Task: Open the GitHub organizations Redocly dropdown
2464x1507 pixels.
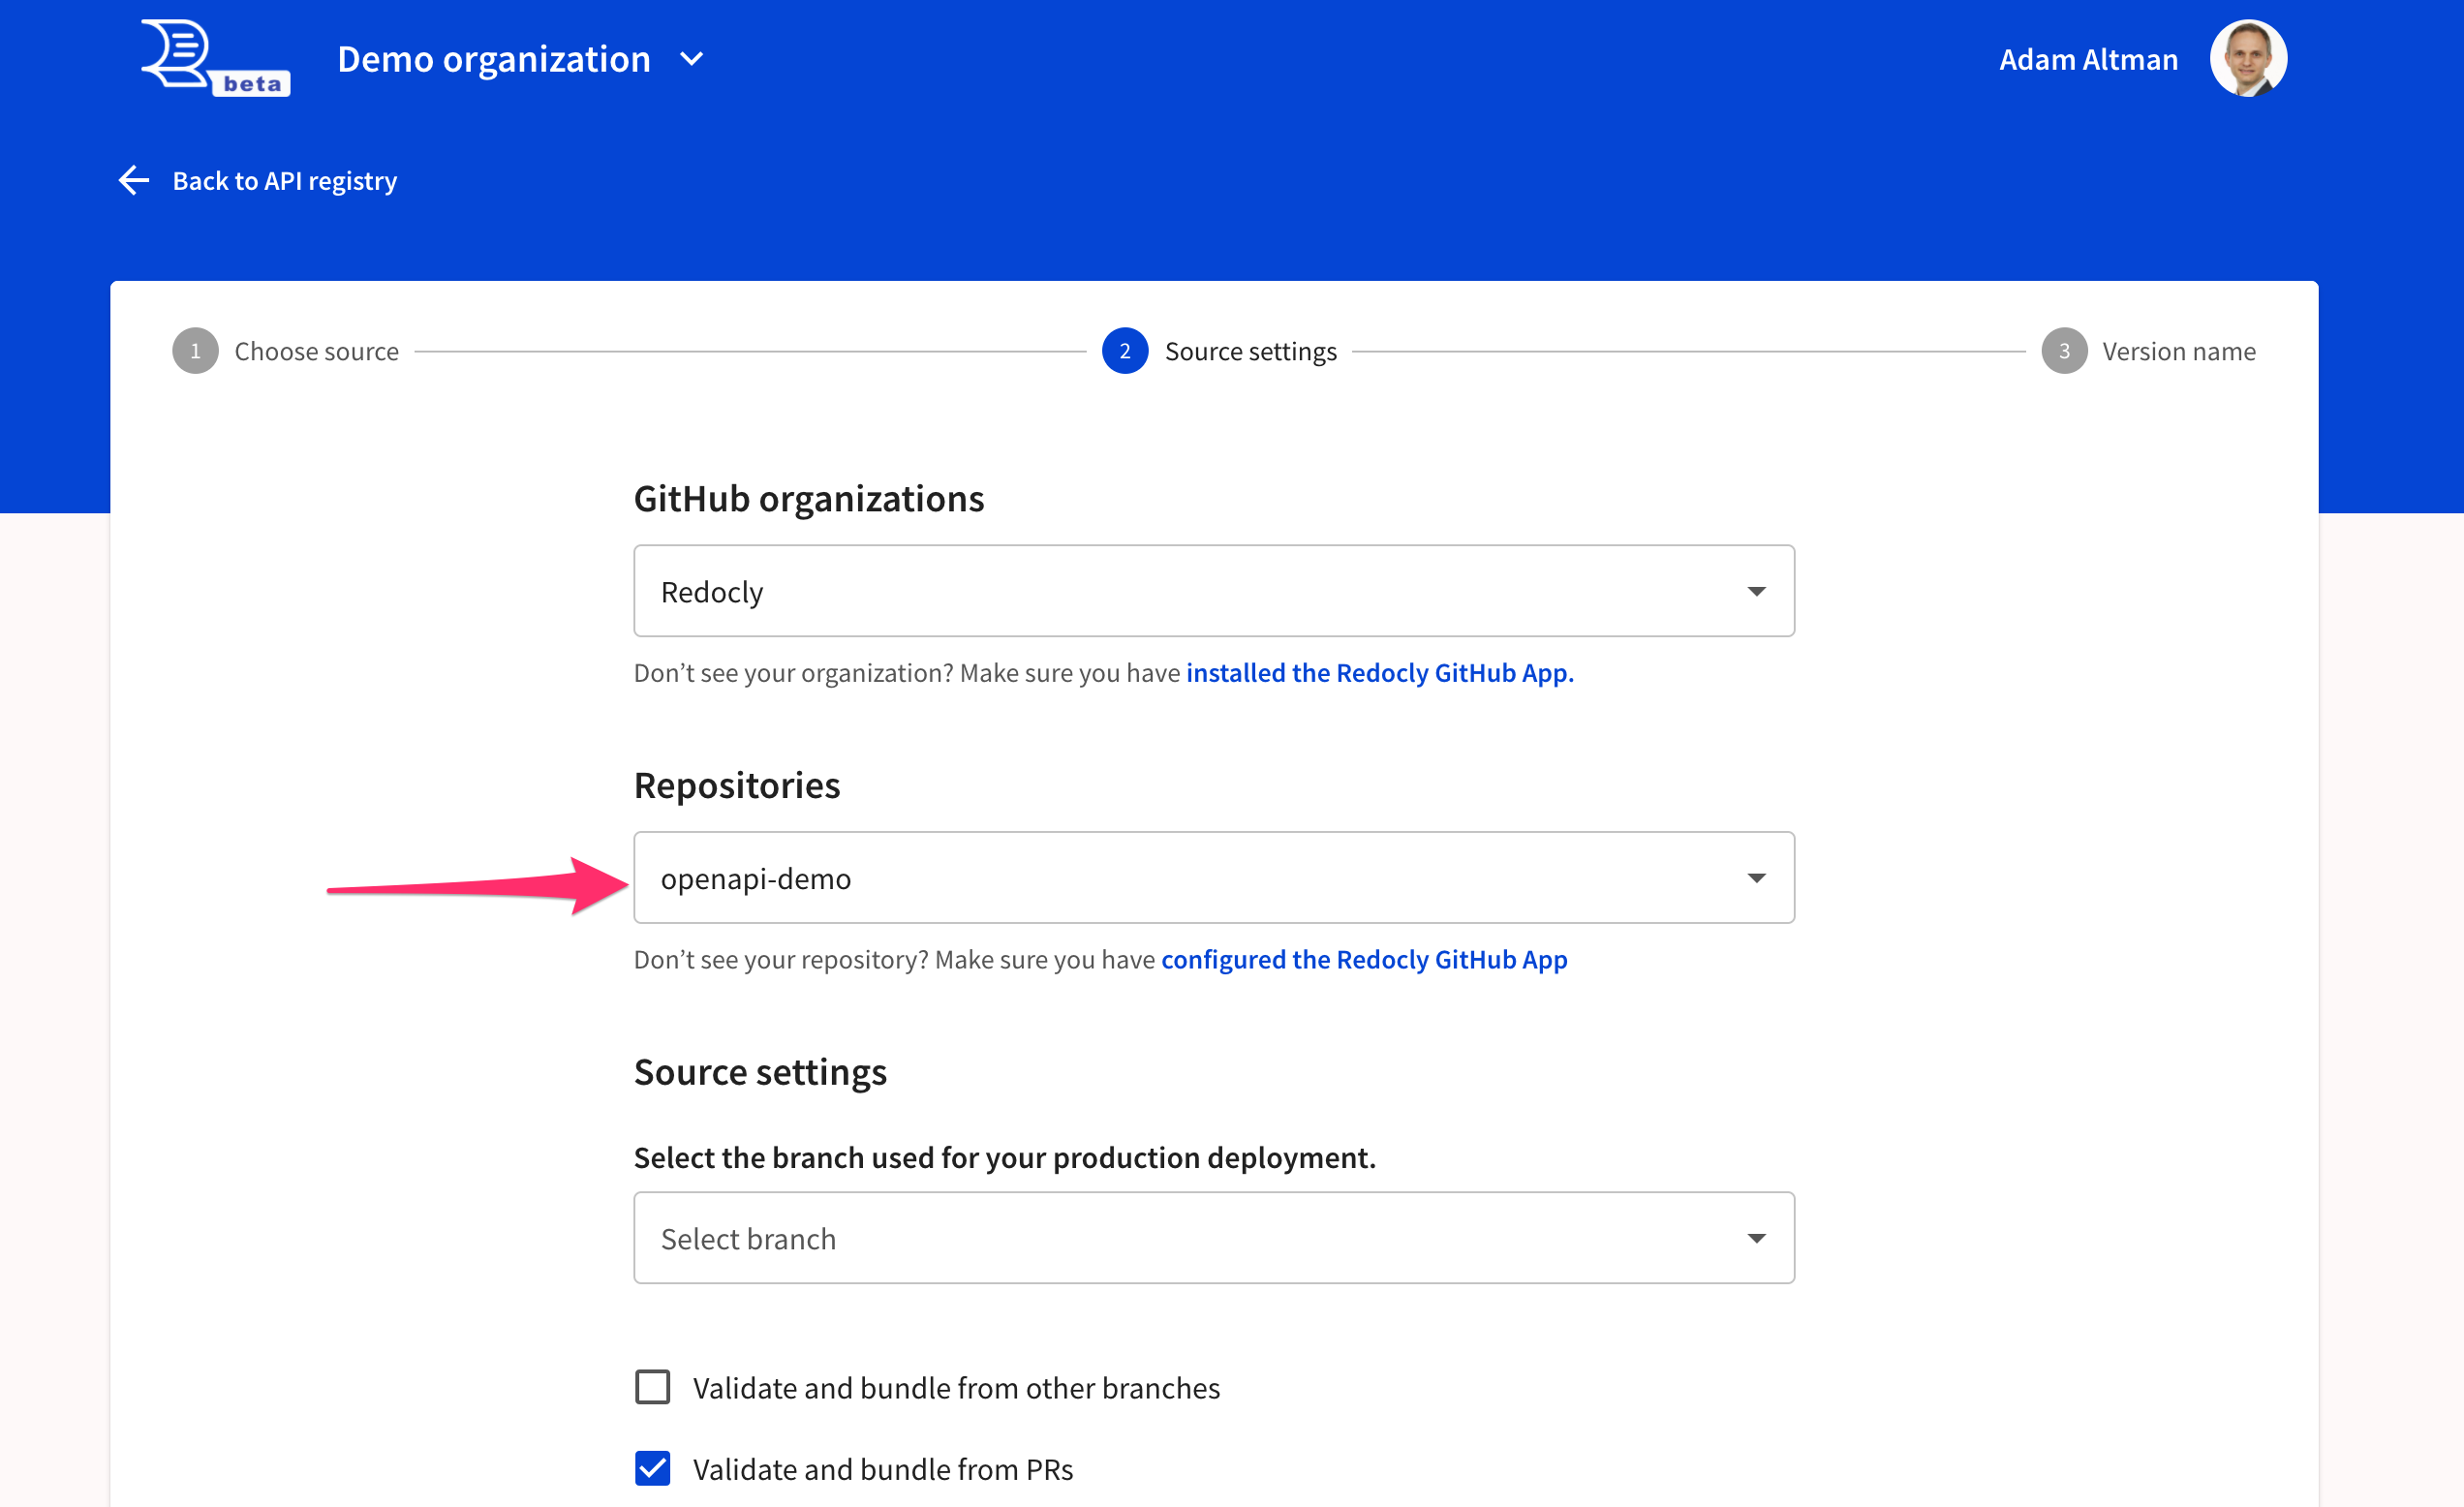Action: pyautogui.click(x=1213, y=591)
